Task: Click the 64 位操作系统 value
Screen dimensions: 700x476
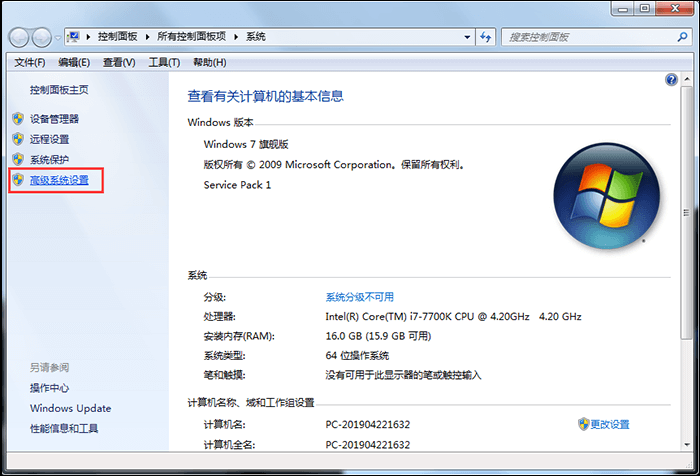Action: [x=357, y=356]
